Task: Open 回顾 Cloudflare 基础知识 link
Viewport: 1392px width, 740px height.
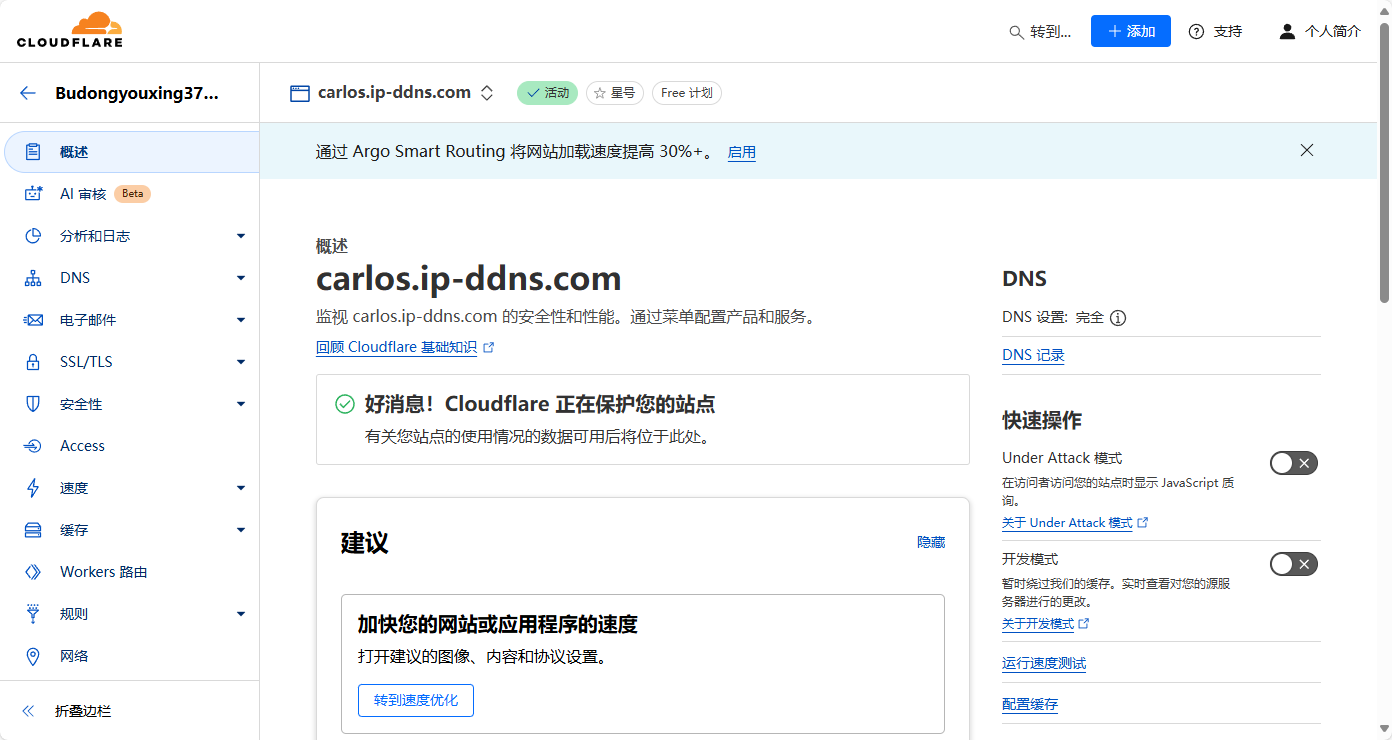Action: 396,348
